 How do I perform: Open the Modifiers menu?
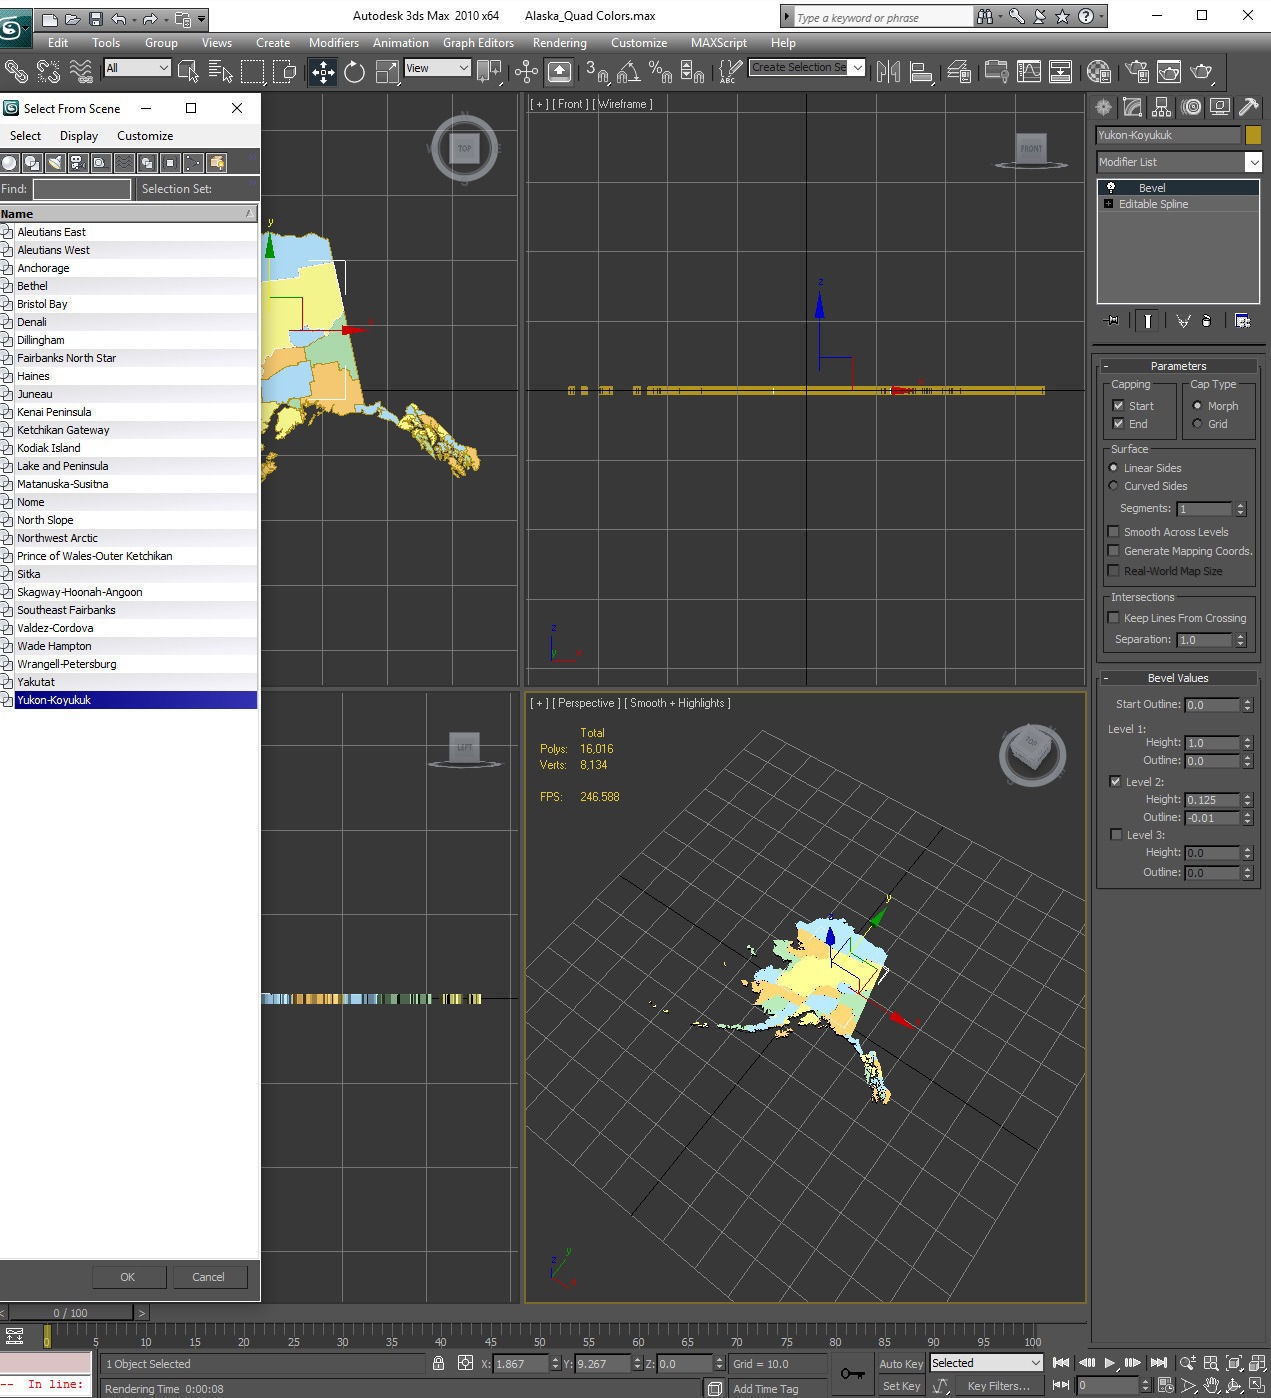333,43
